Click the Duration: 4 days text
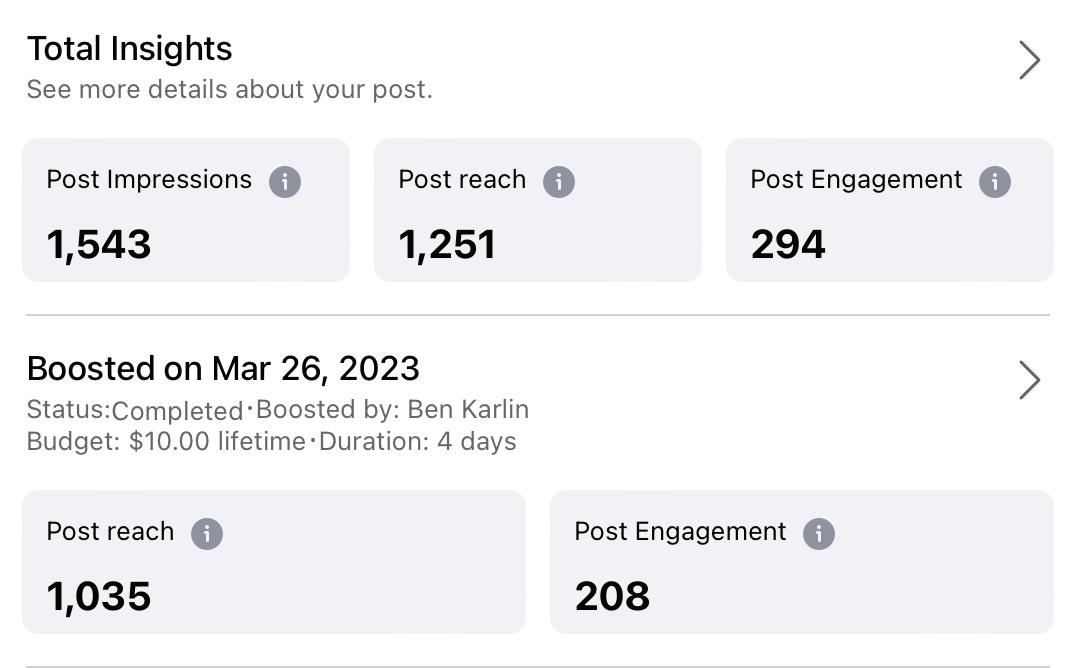1080x668 pixels. [x=418, y=442]
